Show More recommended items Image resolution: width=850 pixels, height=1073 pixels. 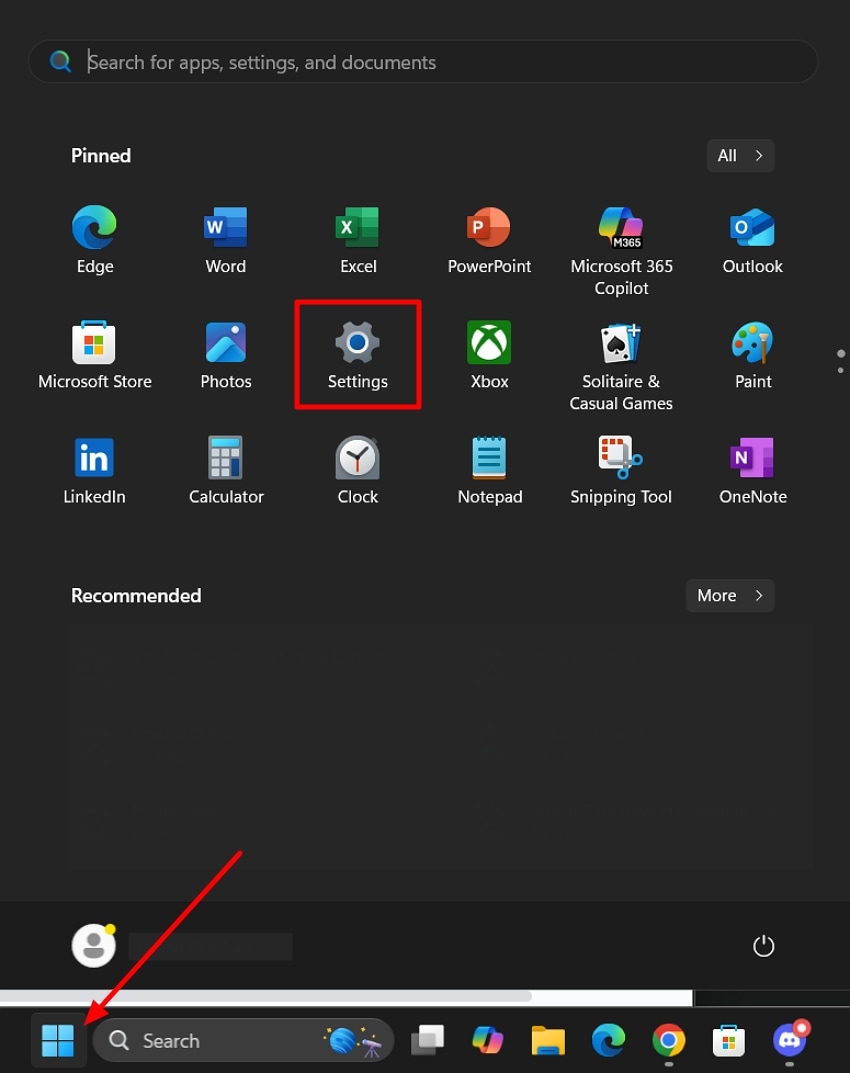click(x=729, y=595)
